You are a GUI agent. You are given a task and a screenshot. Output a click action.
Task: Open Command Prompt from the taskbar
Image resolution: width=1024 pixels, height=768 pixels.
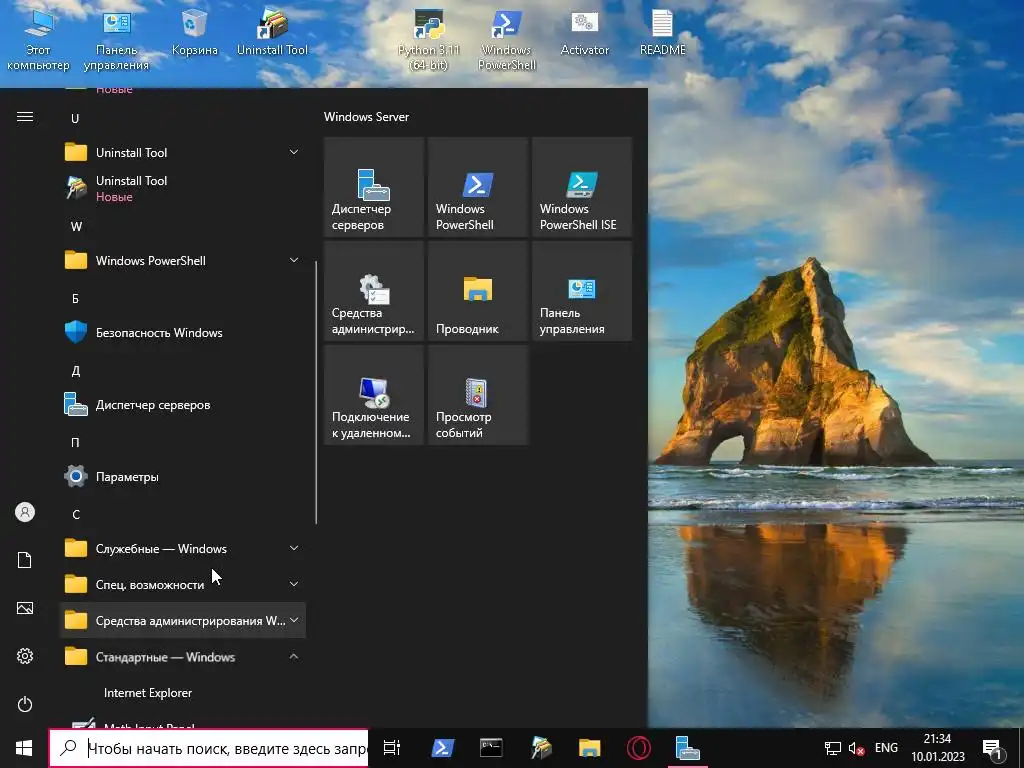coord(491,748)
